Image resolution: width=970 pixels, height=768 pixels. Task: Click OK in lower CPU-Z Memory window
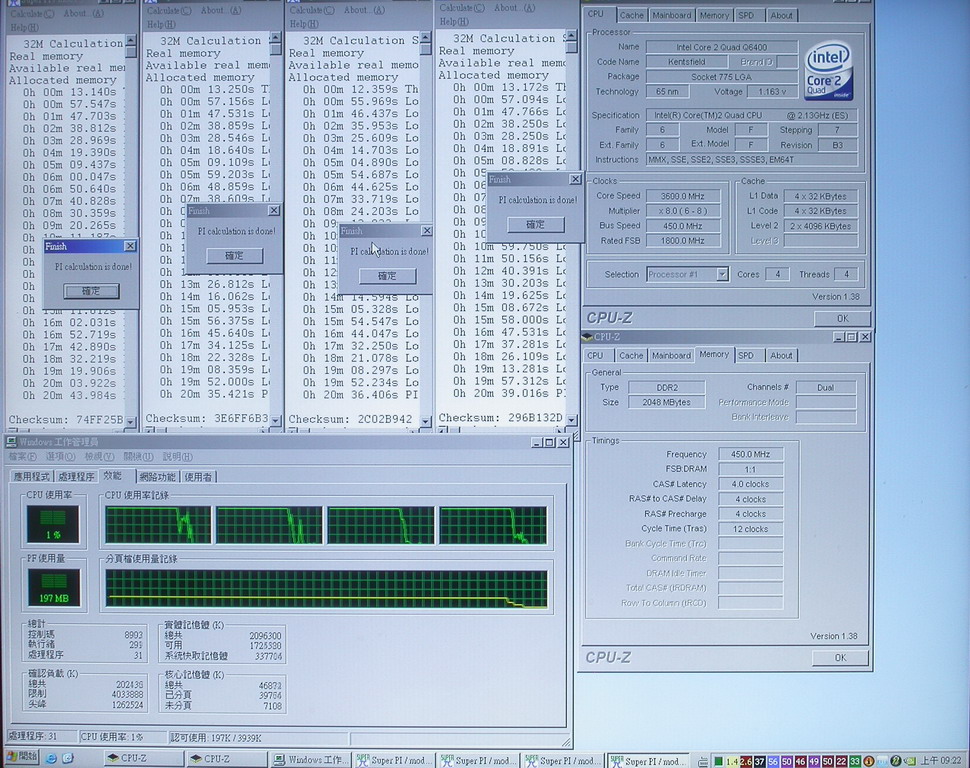(840, 658)
